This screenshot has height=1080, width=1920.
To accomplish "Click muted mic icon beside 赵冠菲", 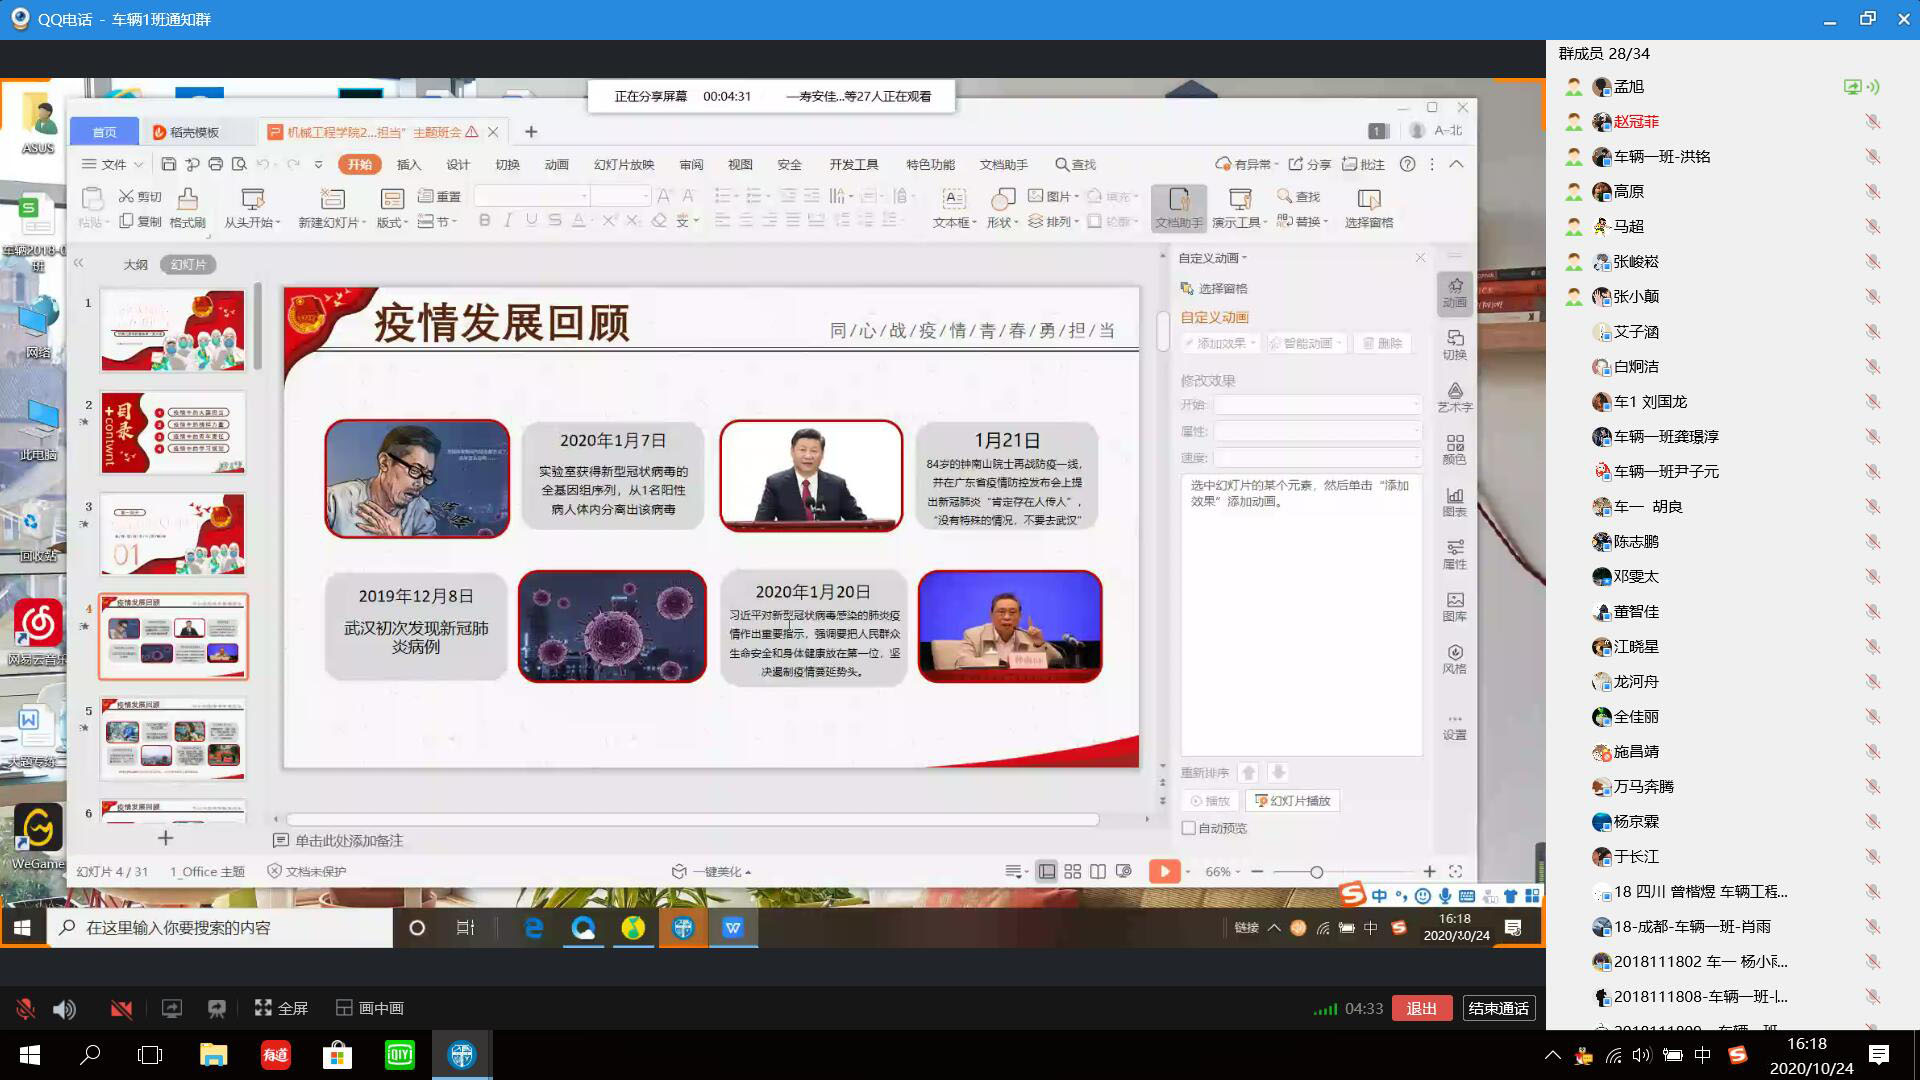I will pos(1872,122).
